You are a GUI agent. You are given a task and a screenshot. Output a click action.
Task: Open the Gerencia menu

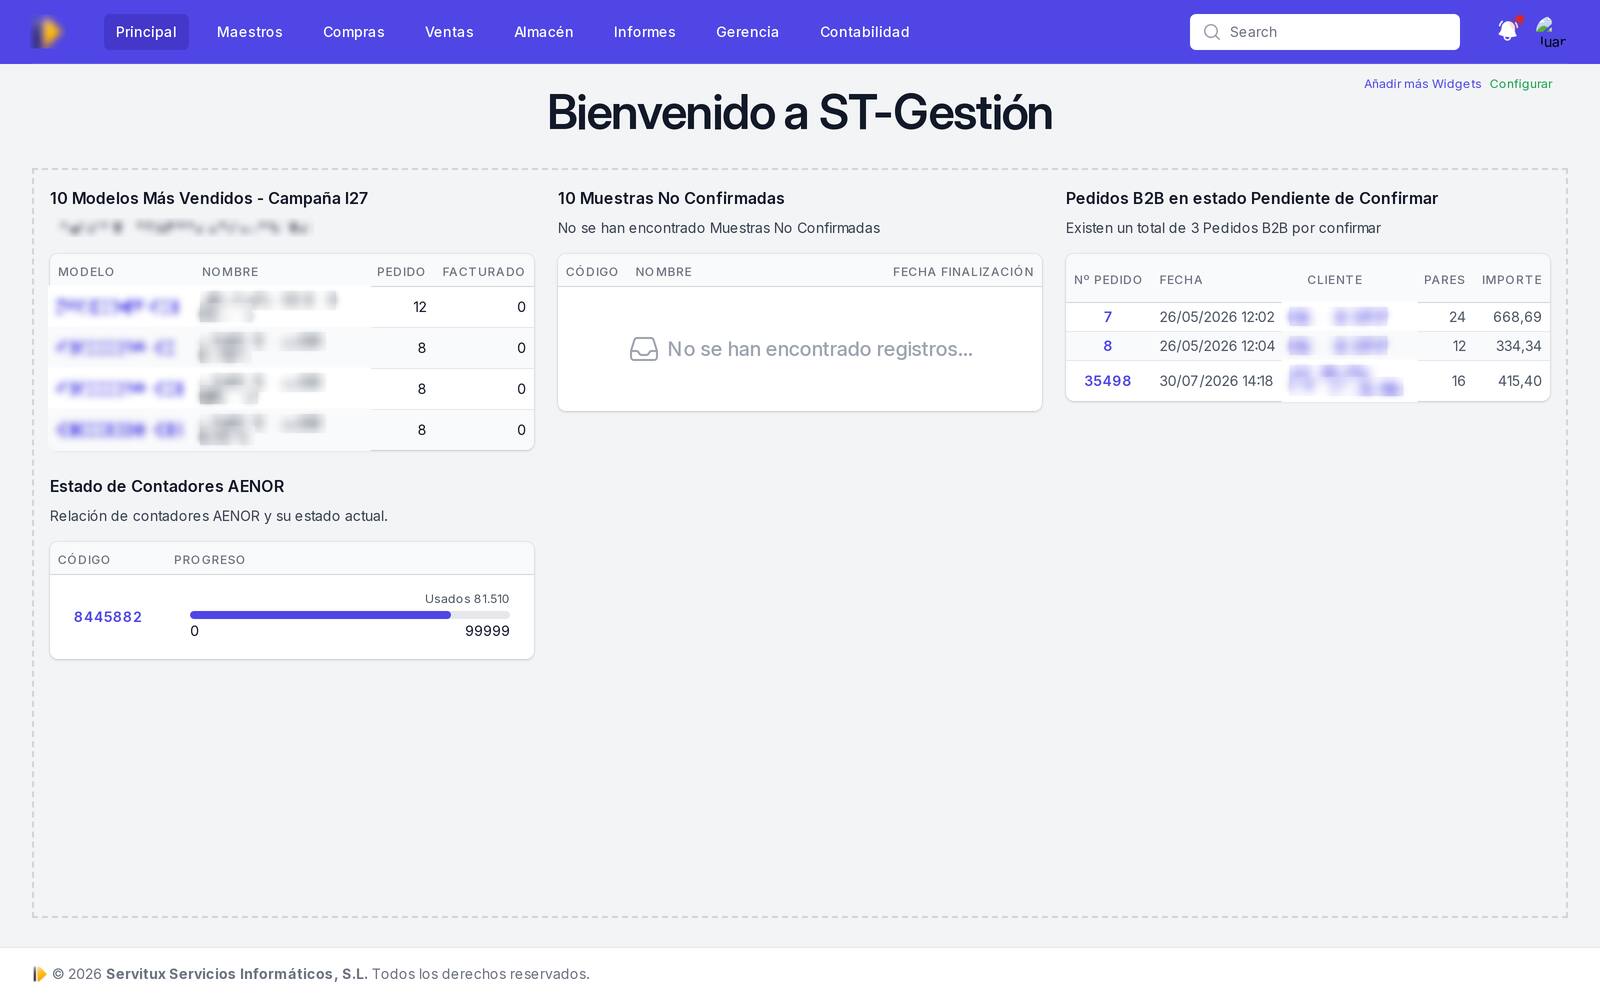pyautogui.click(x=747, y=32)
